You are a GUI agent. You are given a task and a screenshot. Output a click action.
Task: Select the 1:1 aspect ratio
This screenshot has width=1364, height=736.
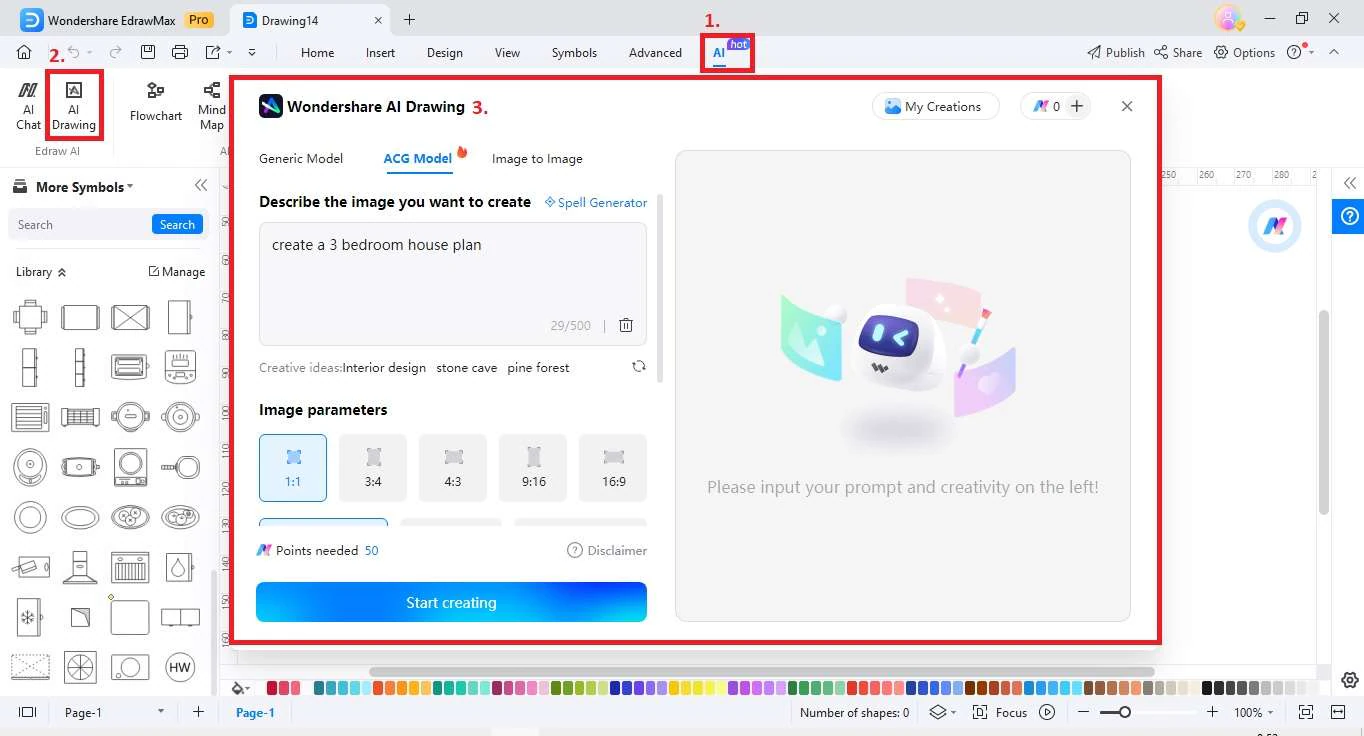click(x=293, y=468)
